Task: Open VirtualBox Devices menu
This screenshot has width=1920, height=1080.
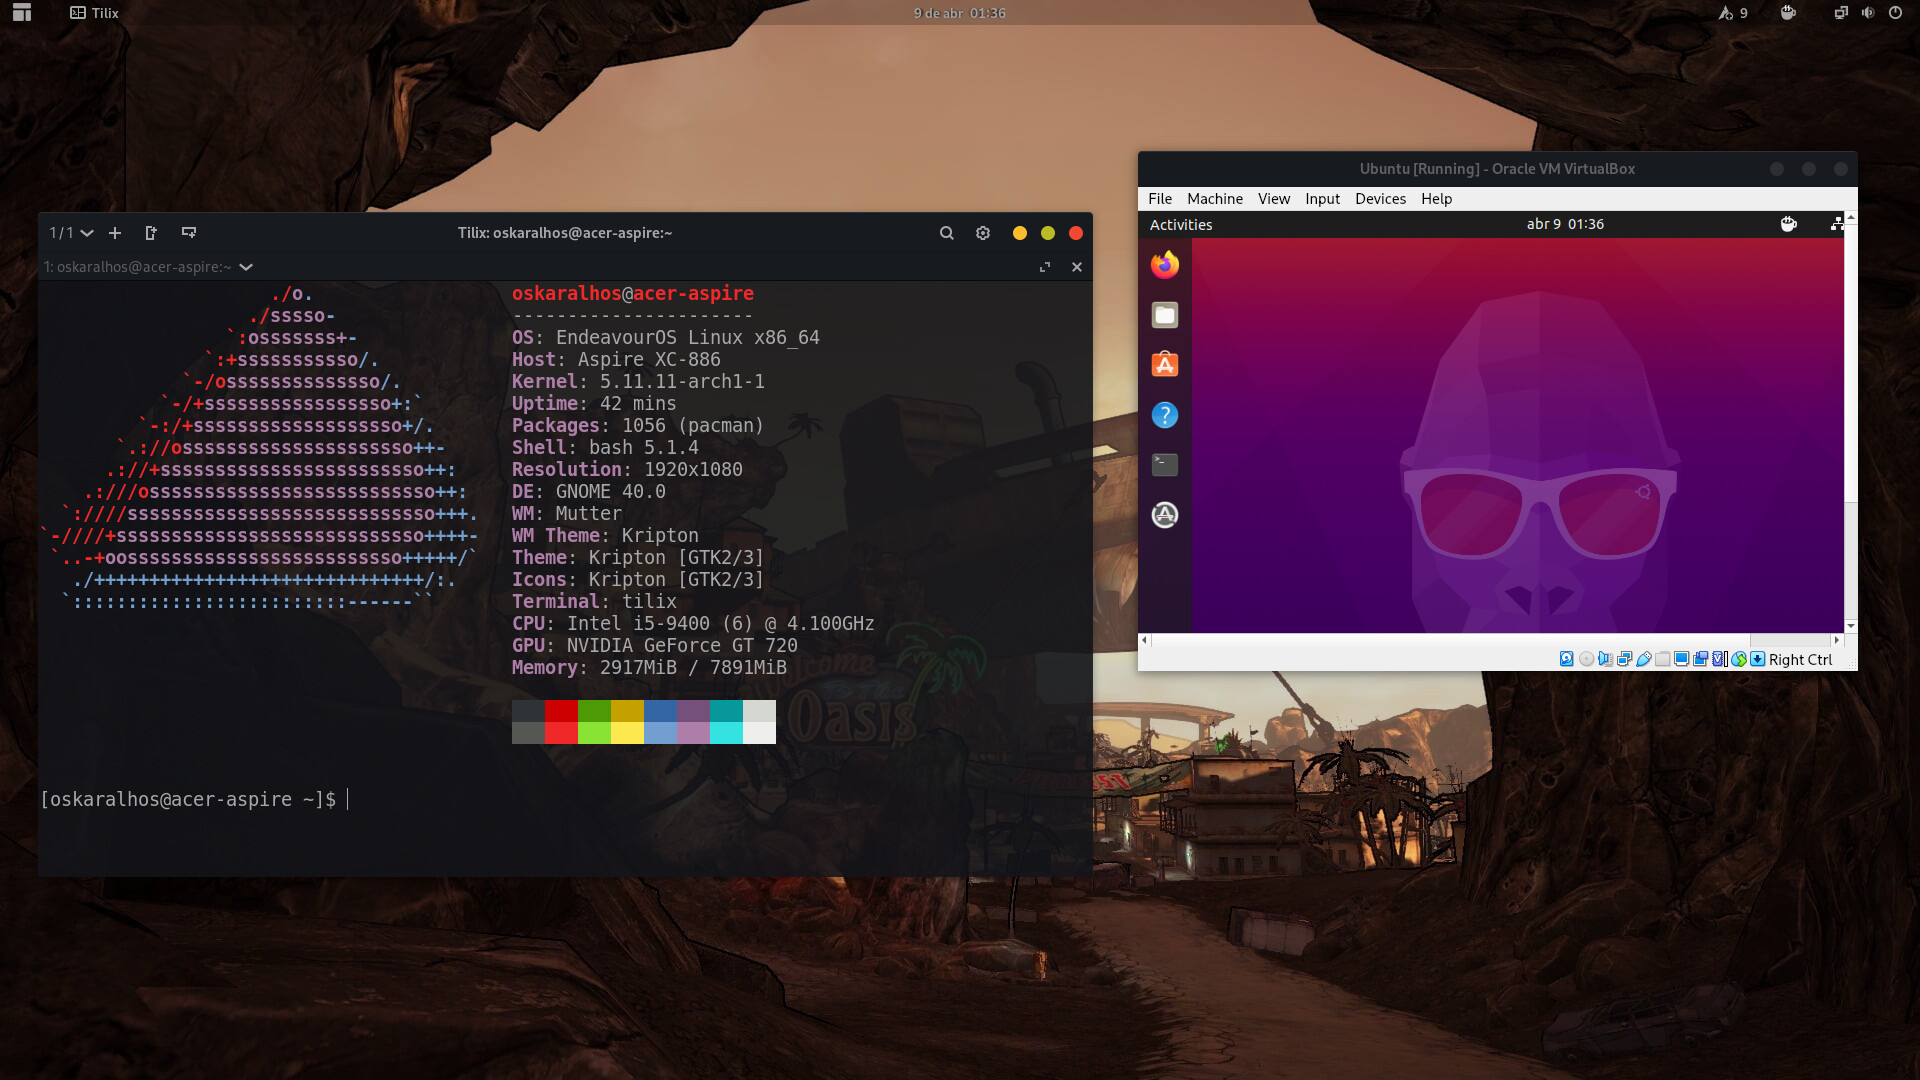Action: click(1380, 199)
